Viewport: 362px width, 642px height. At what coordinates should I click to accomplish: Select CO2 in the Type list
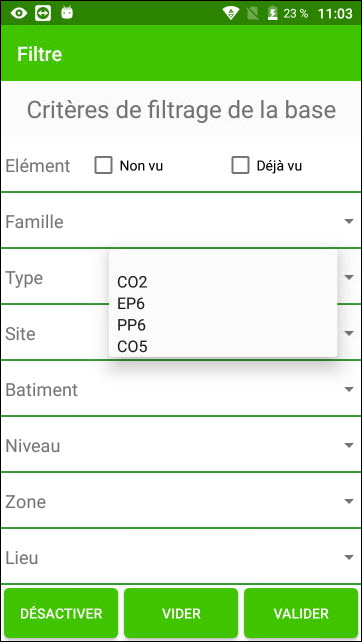tap(132, 282)
